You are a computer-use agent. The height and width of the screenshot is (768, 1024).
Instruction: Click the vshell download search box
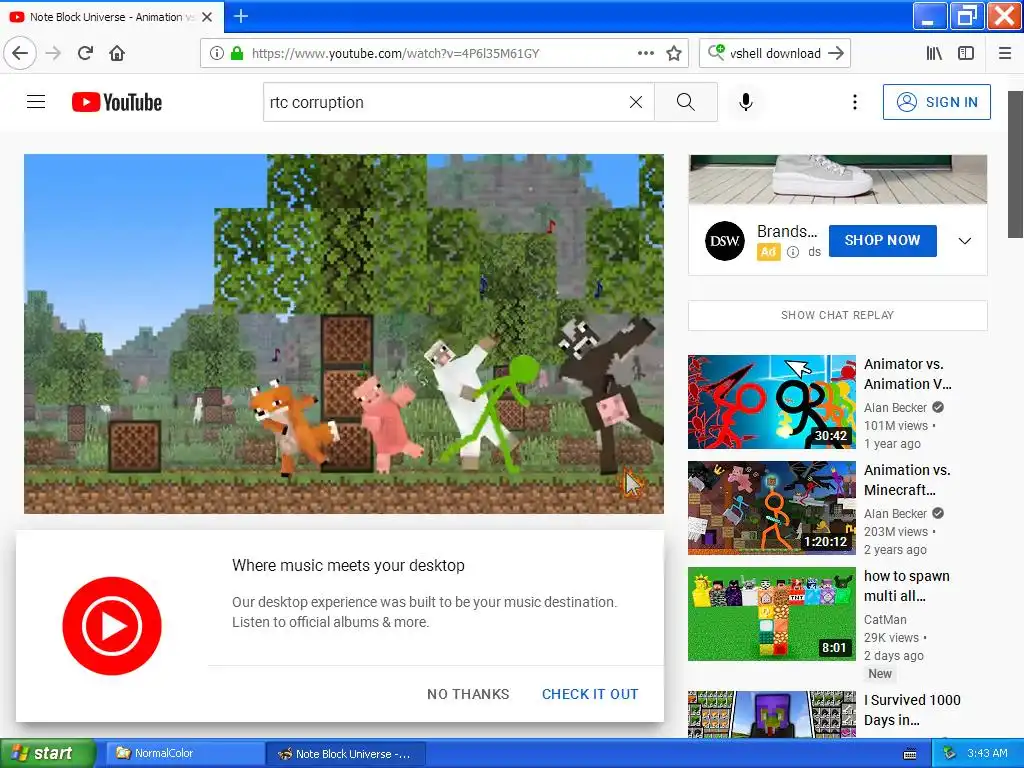(775, 53)
